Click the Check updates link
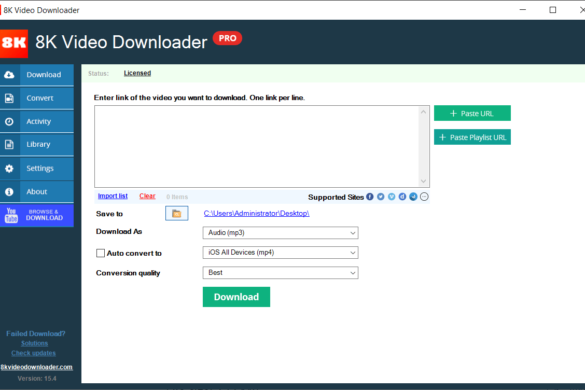The width and height of the screenshot is (585, 390). [33, 353]
